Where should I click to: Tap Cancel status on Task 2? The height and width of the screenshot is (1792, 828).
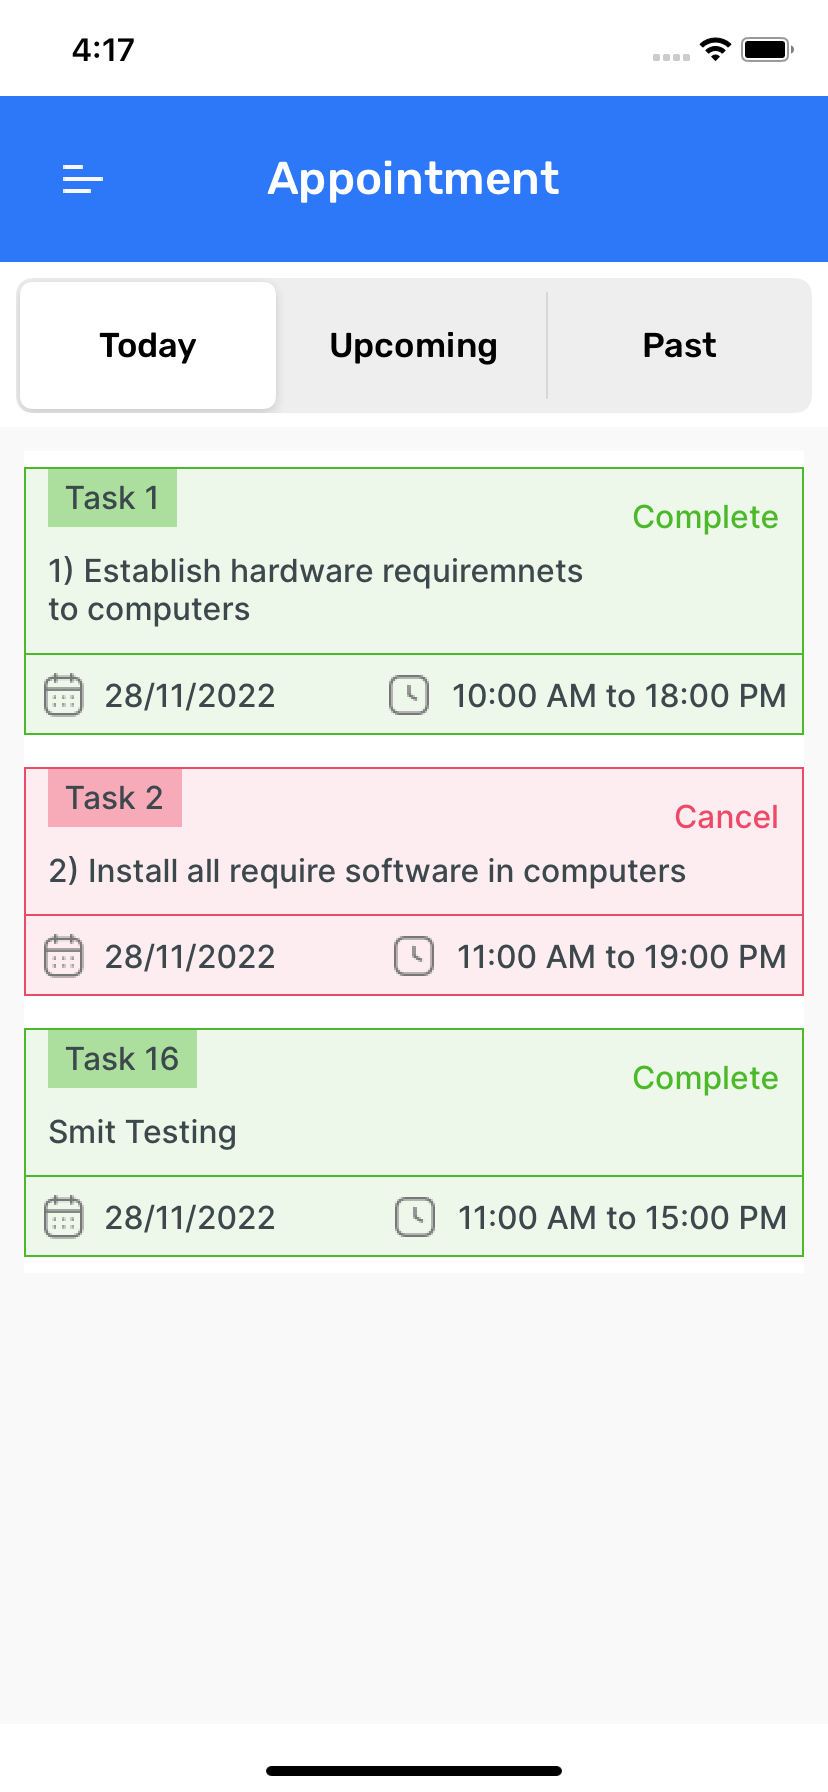[726, 817]
